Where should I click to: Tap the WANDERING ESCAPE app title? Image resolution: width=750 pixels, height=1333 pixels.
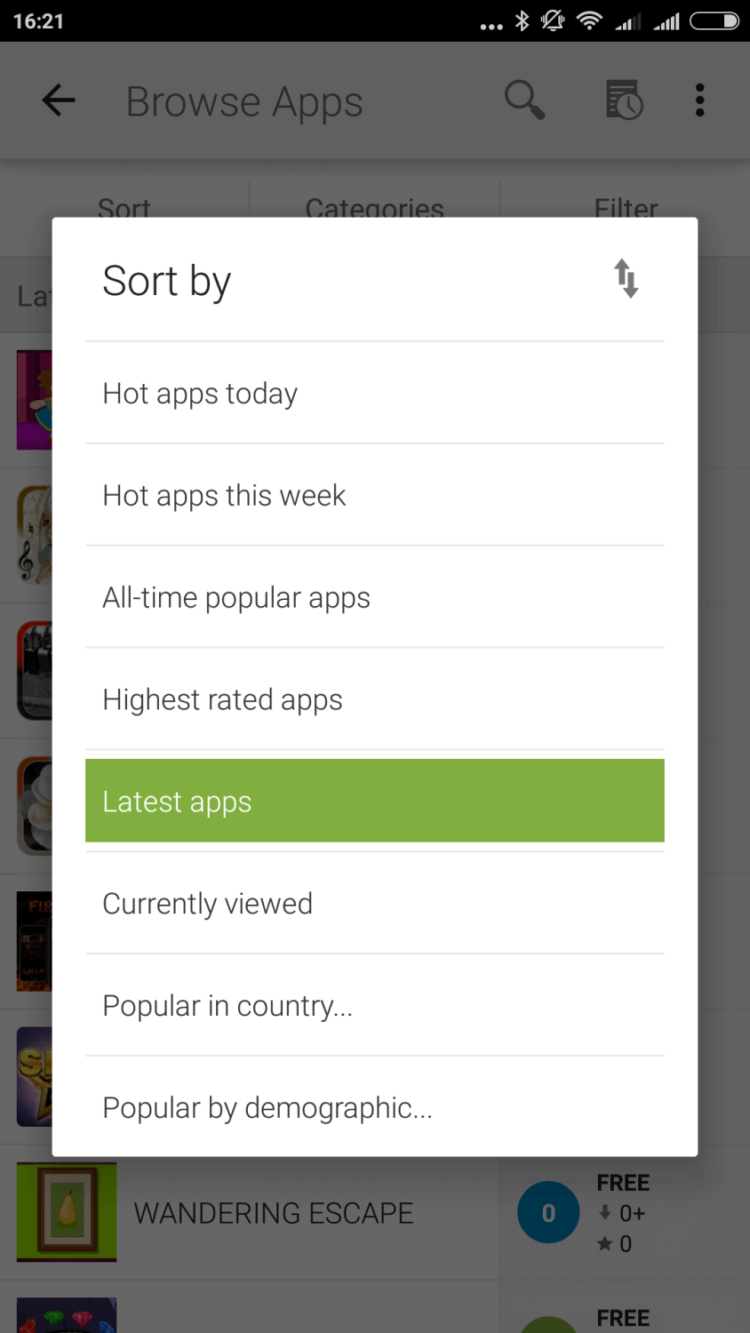pyautogui.click(x=273, y=1213)
